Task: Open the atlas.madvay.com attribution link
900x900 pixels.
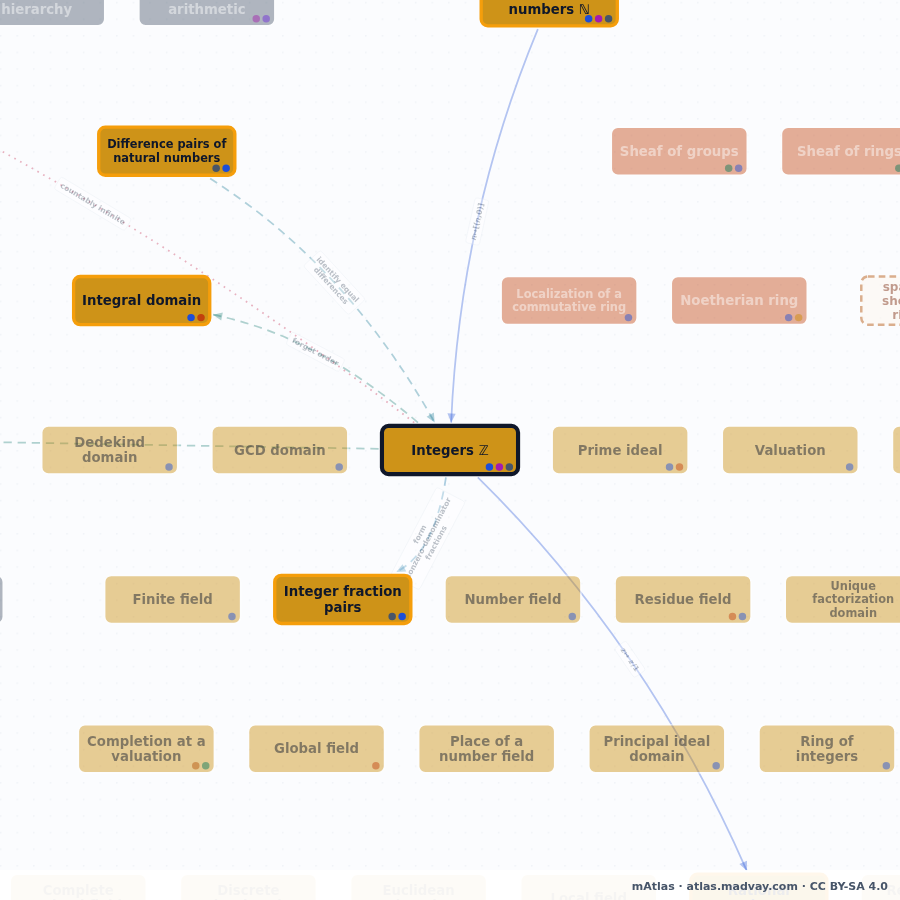Action: [742, 886]
